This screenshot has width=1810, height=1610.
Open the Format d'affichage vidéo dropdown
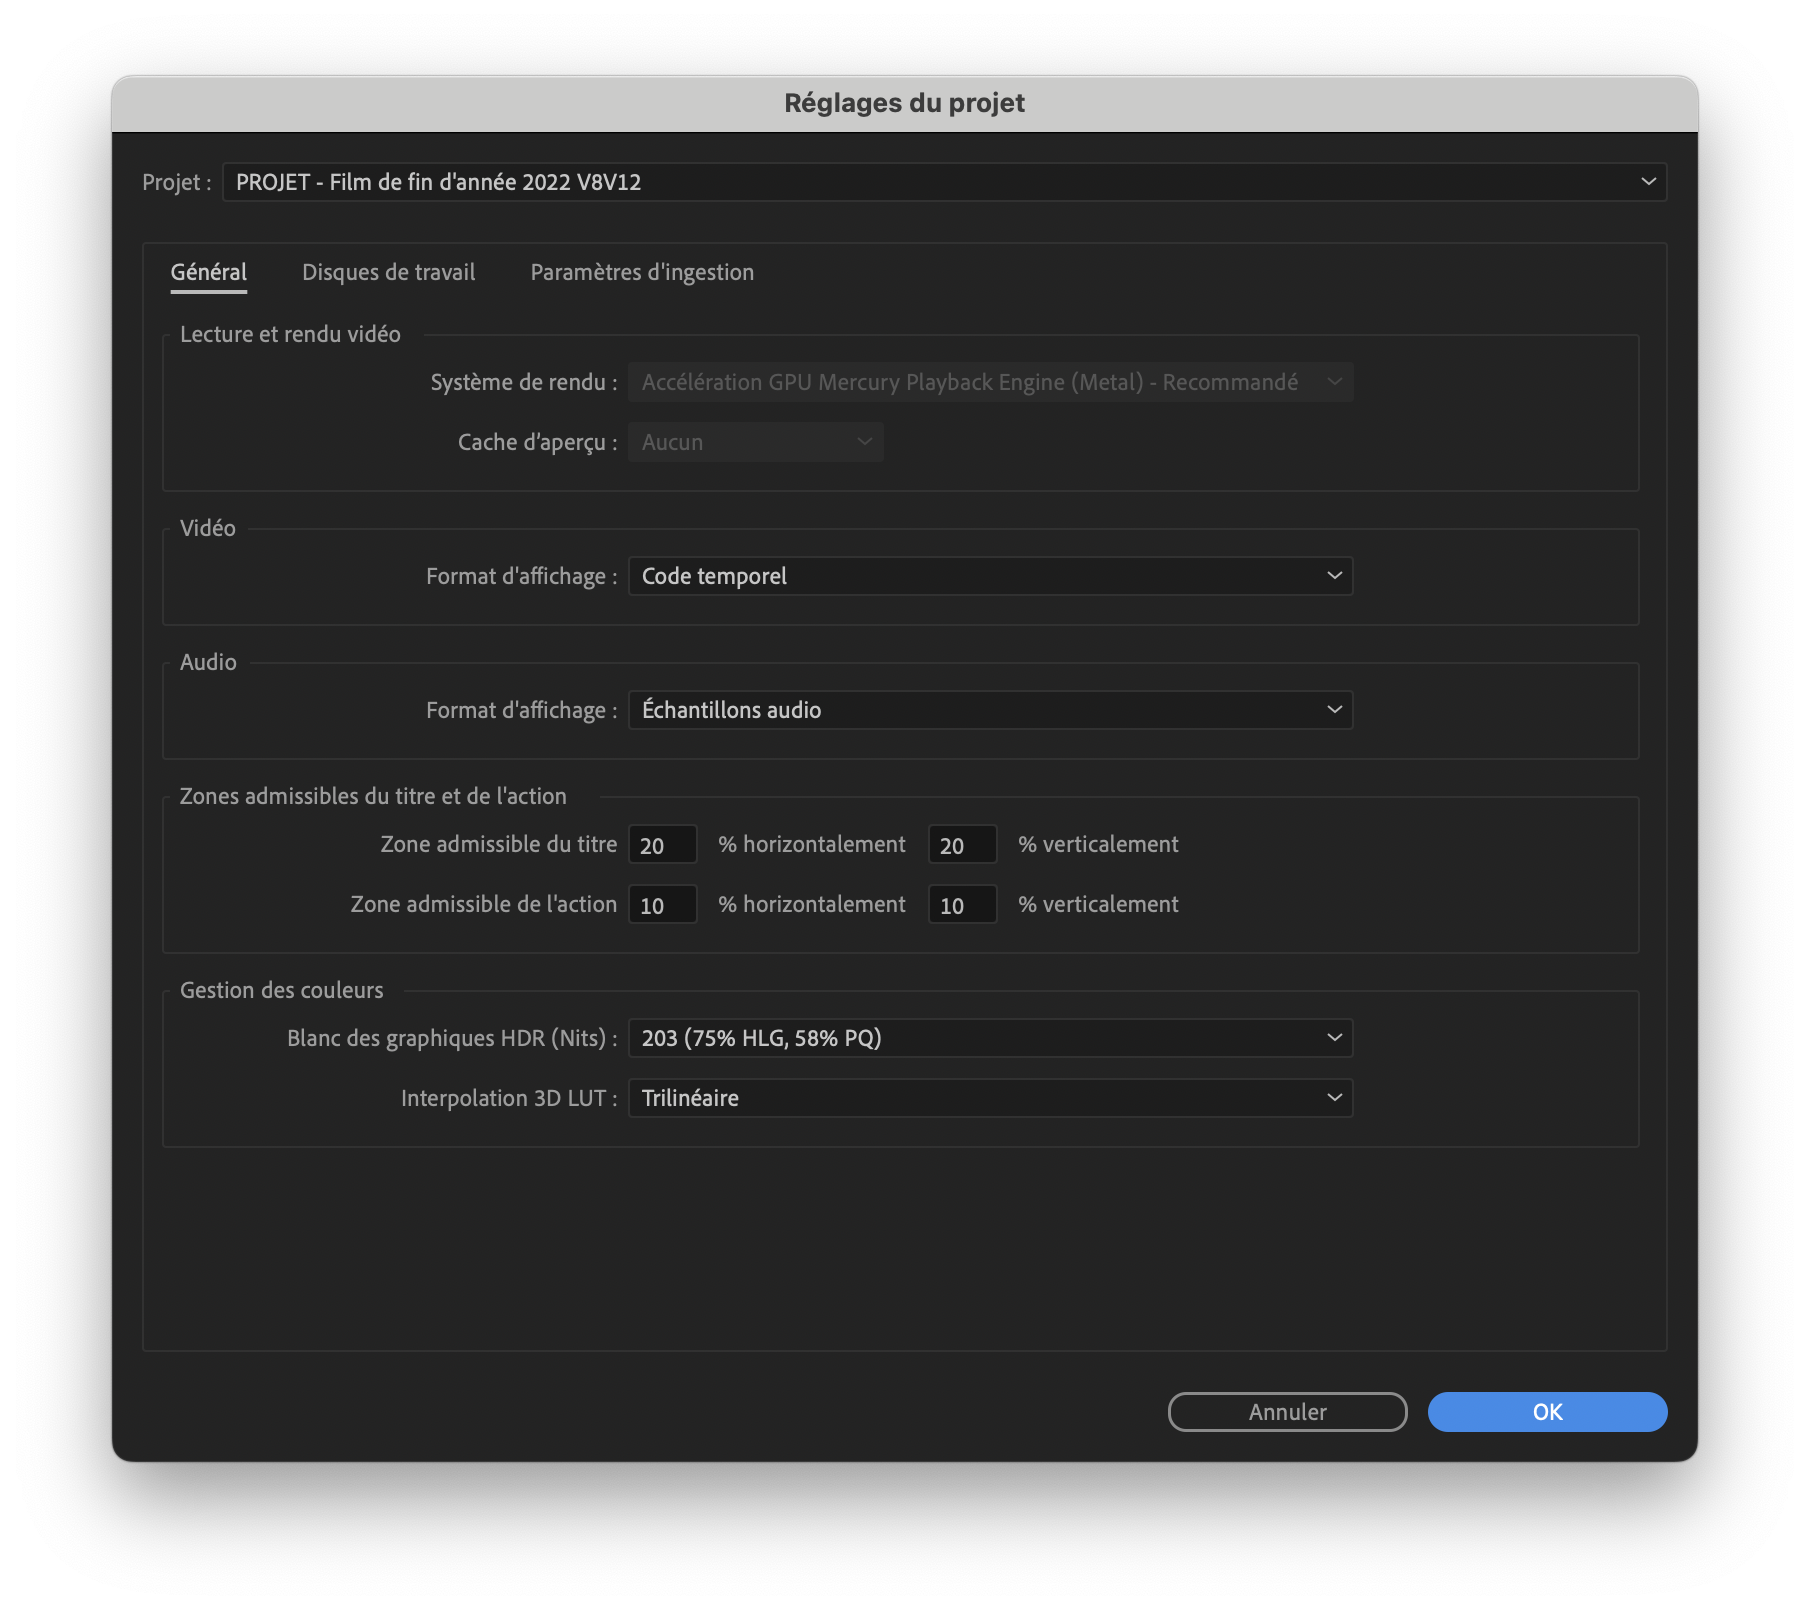[x=990, y=575]
